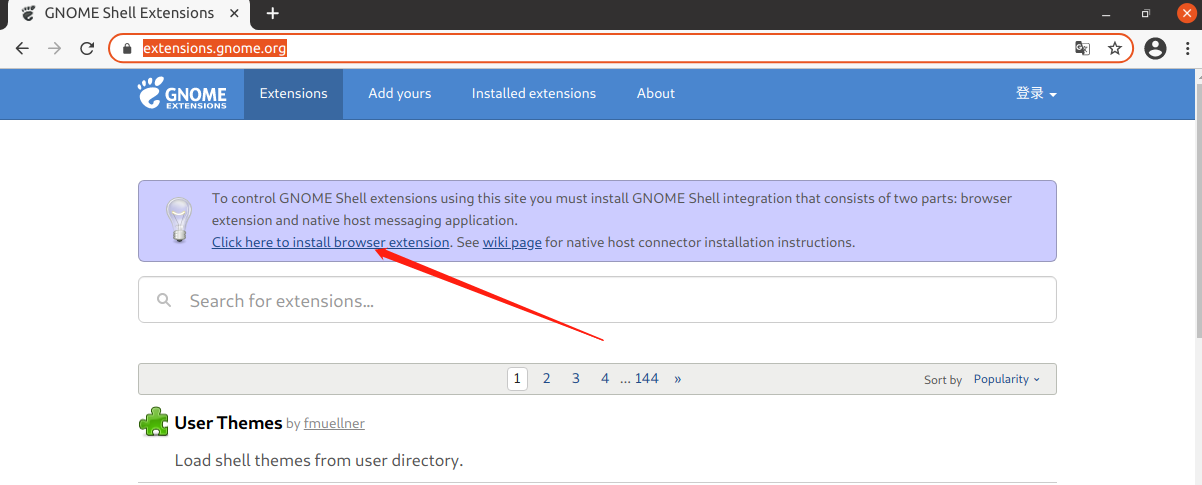The image size is (1202, 485).
Task: Select the GNOME Shell Extensions browser tab
Action: pyautogui.click(x=130, y=13)
